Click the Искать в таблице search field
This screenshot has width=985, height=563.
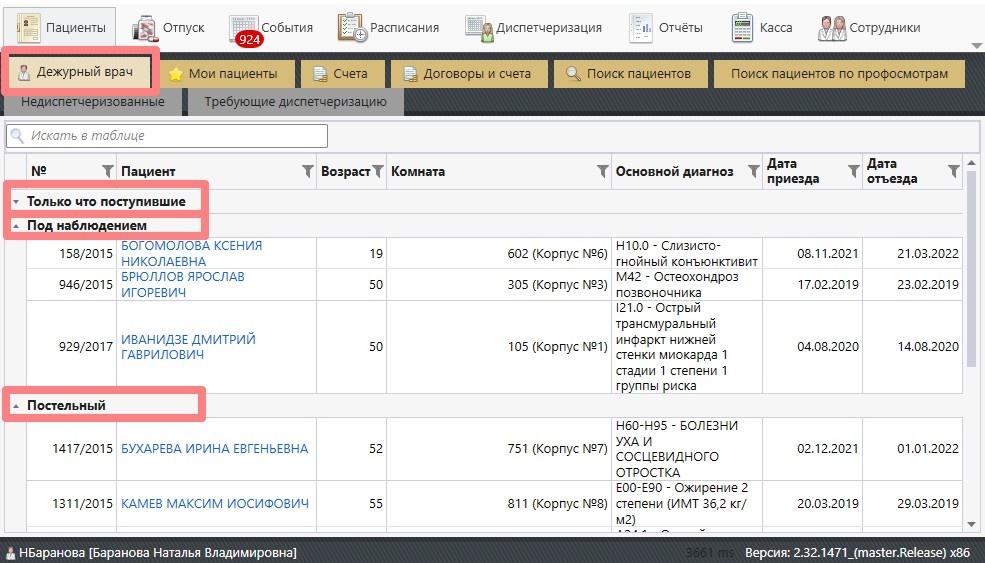point(168,135)
